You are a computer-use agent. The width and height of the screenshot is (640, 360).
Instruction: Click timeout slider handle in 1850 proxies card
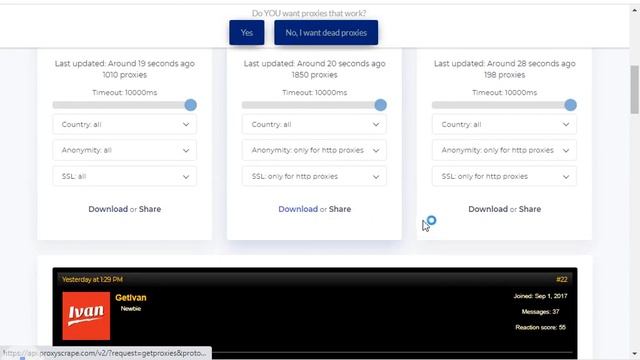click(380, 105)
